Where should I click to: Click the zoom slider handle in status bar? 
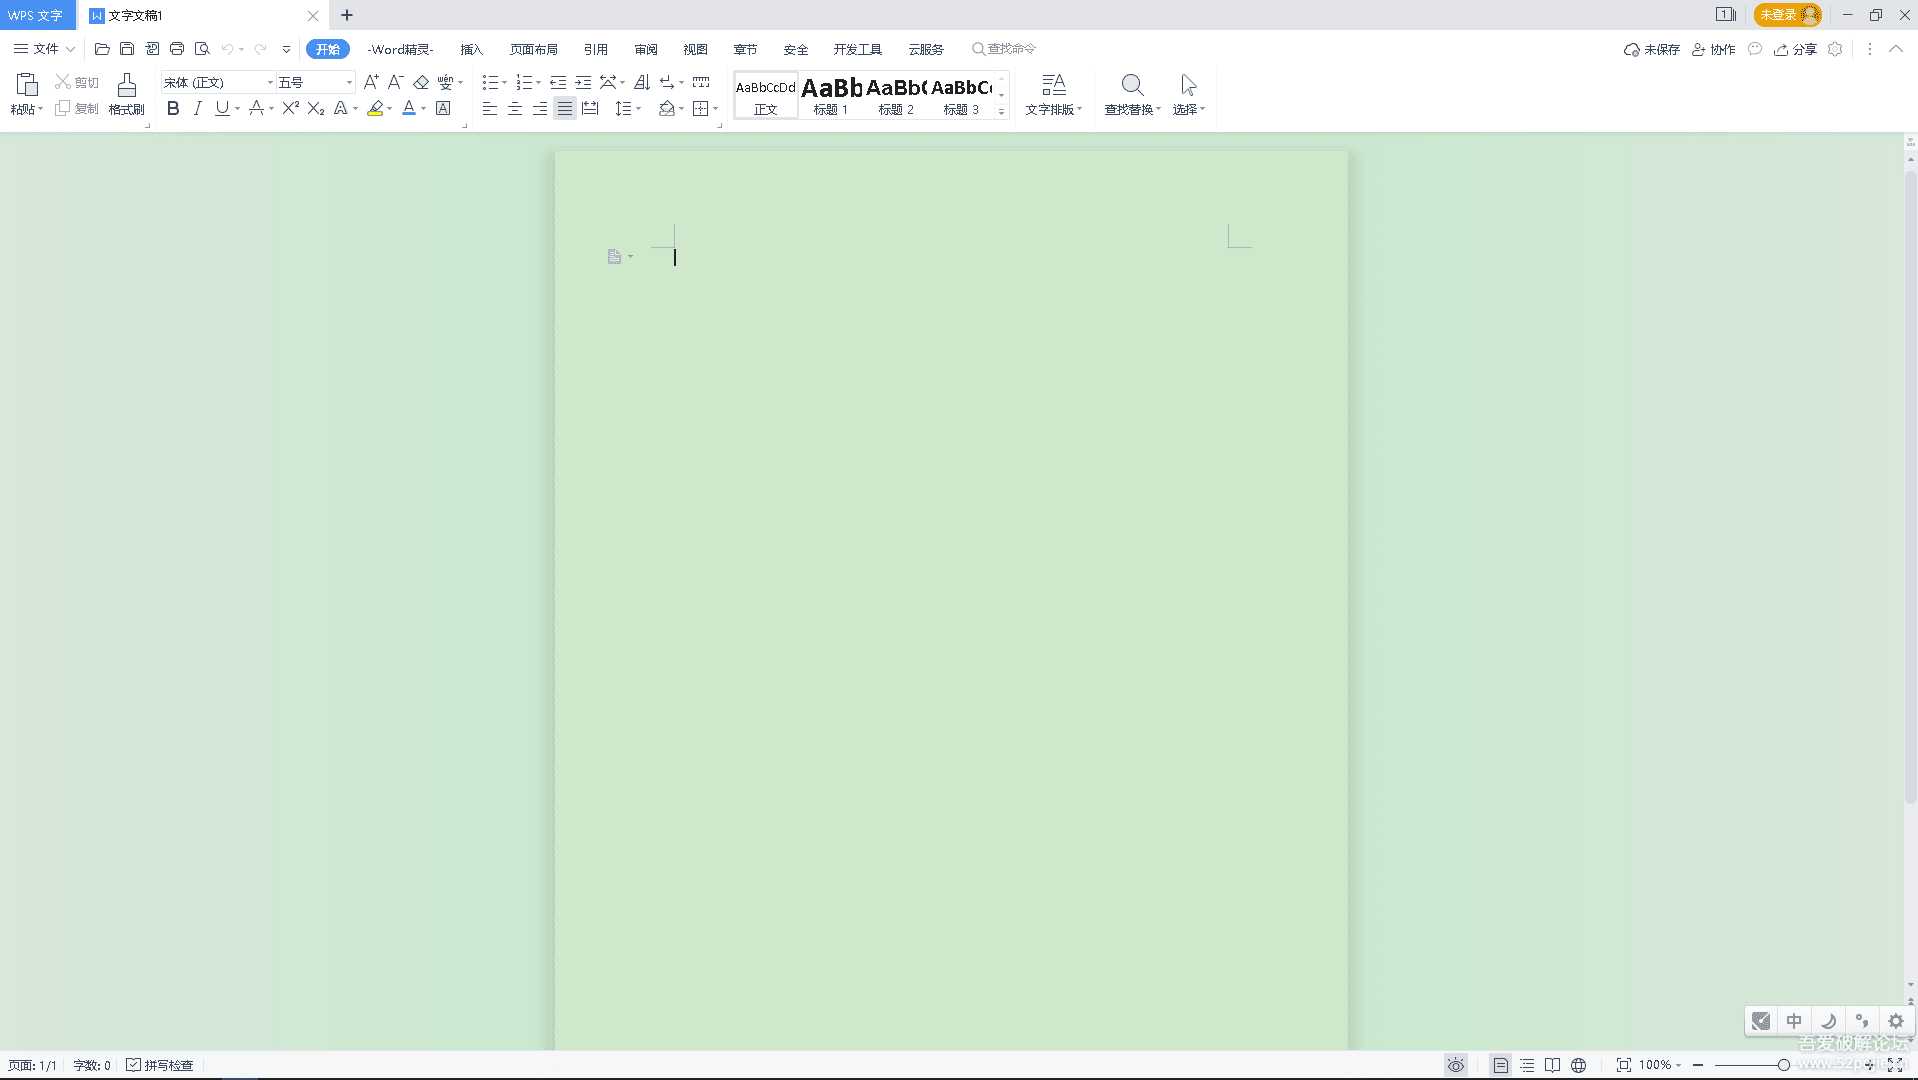(1783, 1065)
